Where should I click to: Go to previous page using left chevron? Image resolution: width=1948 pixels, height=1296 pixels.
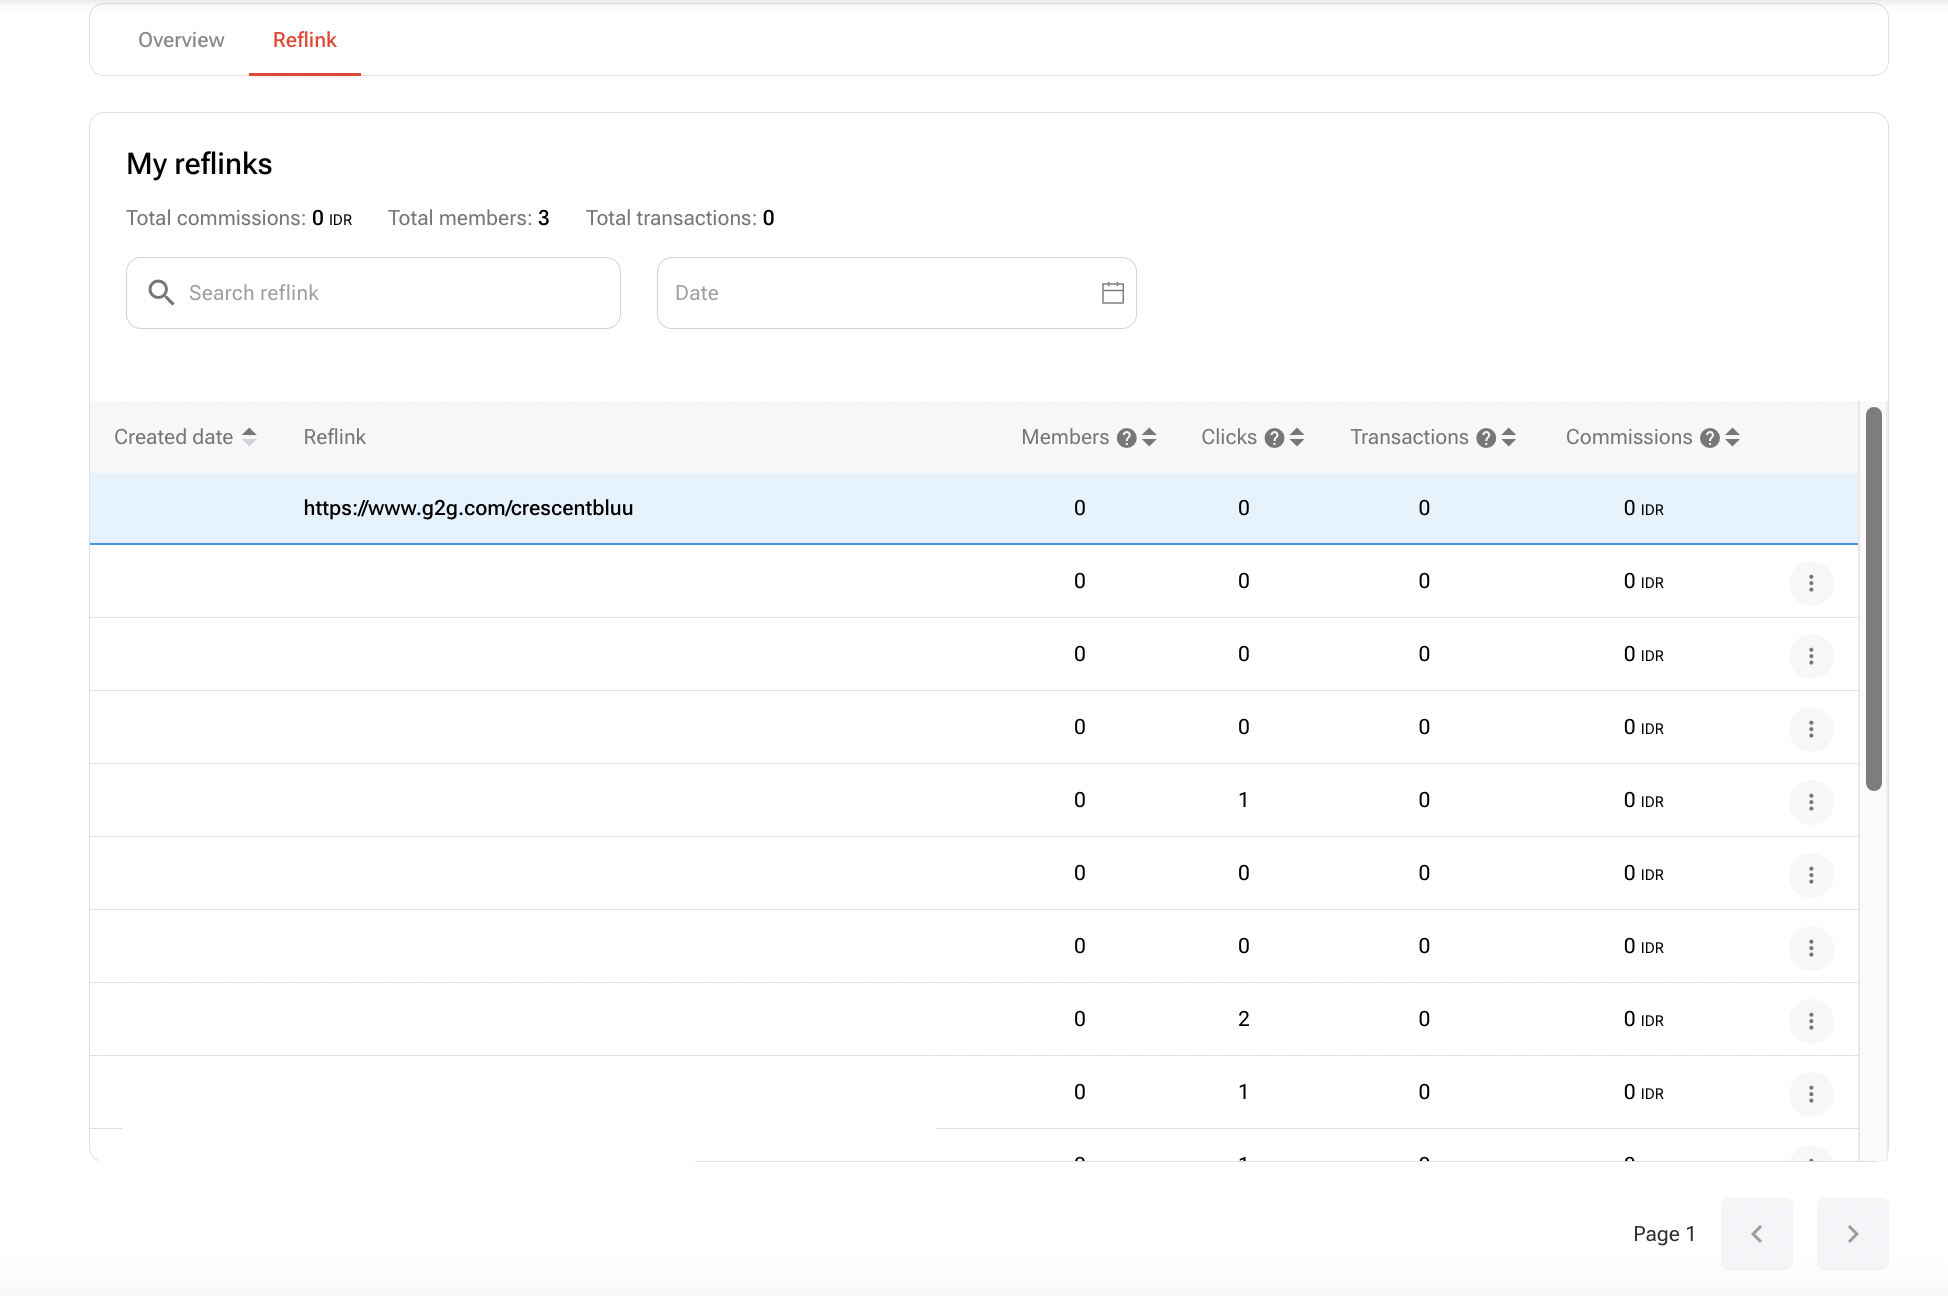[1756, 1234]
